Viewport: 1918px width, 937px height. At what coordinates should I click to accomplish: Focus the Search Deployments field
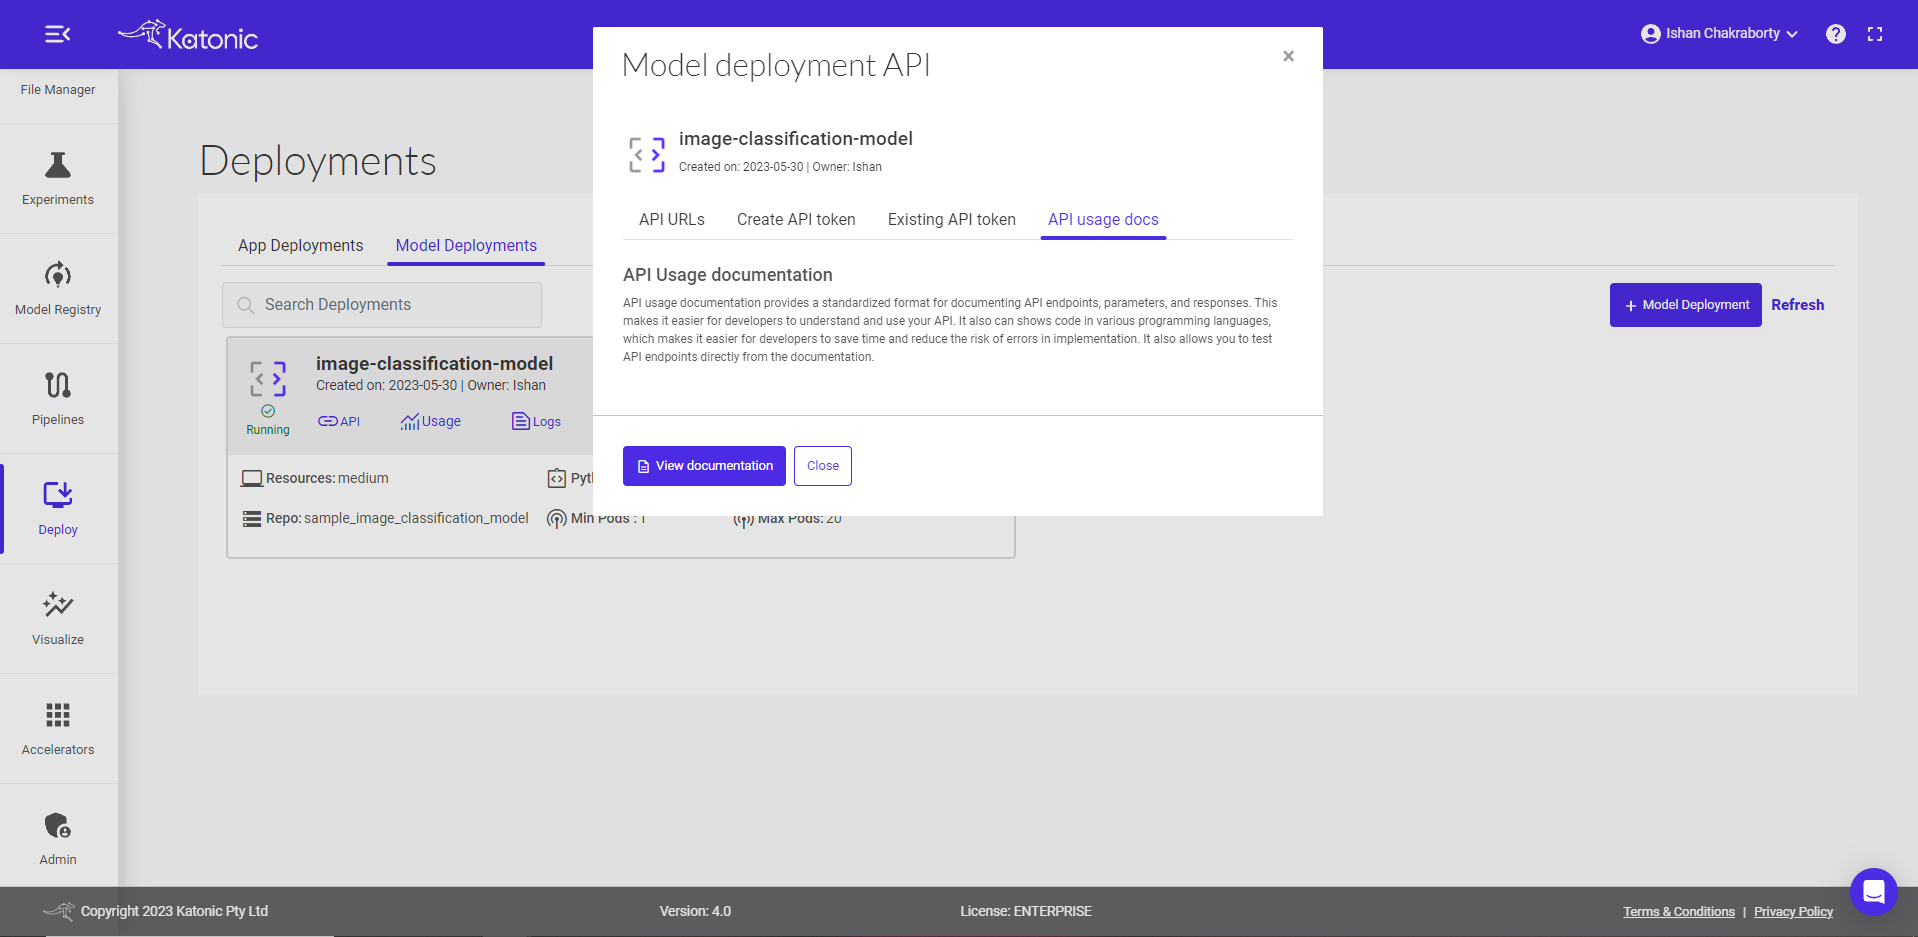382,305
